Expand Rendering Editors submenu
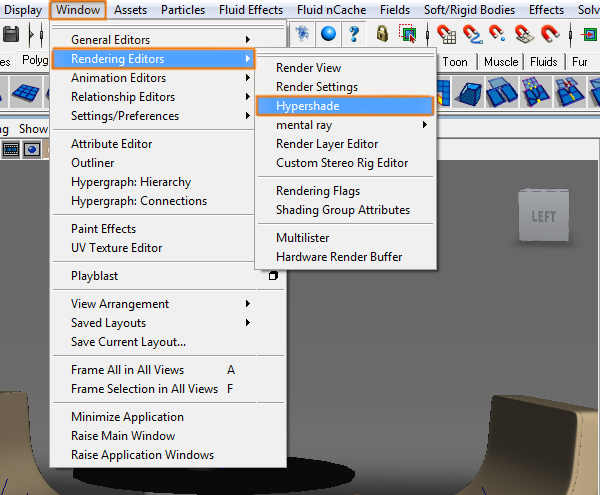This screenshot has width=600, height=495. tap(153, 59)
